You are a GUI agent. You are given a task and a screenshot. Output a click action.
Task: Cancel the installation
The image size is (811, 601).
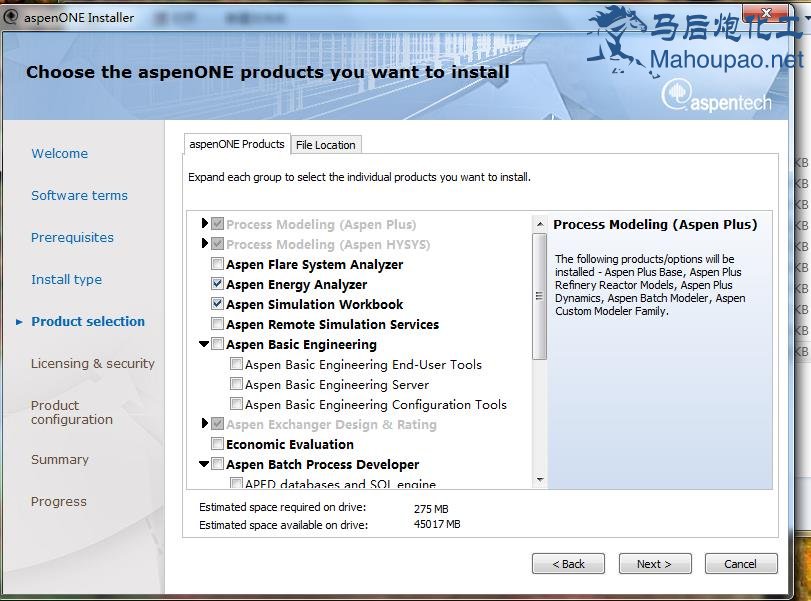[x=740, y=564]
